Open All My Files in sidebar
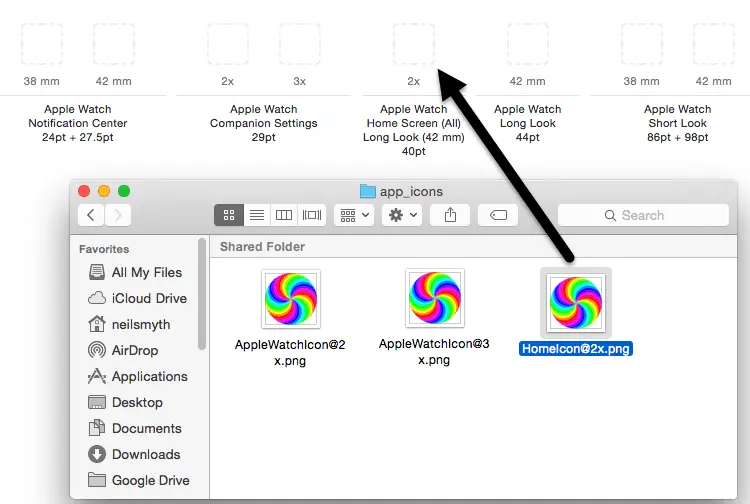This screenshot has width=750, height=504. click(146, 272)
